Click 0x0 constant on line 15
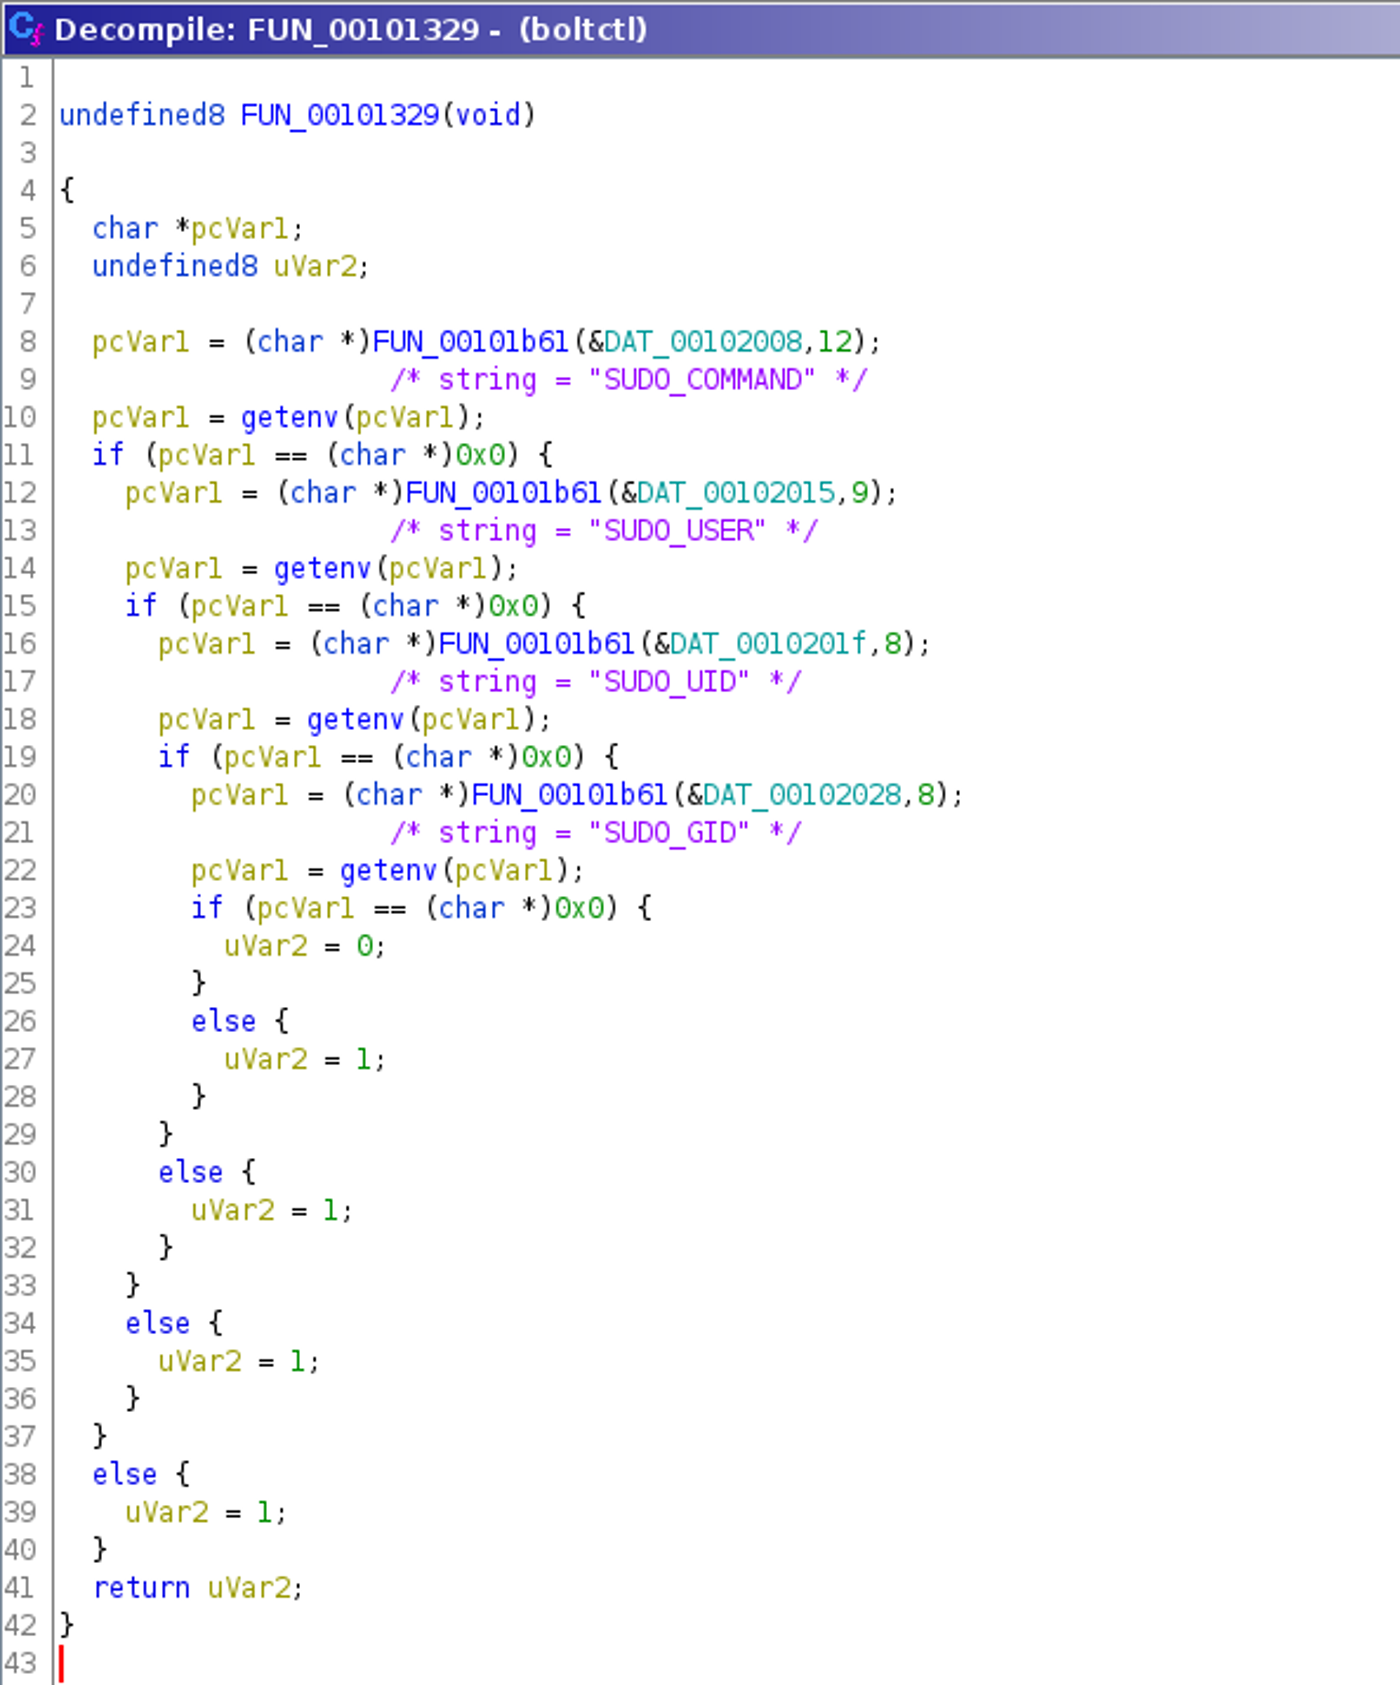Screen dimensions: 1400x1685 pos(513,606)
